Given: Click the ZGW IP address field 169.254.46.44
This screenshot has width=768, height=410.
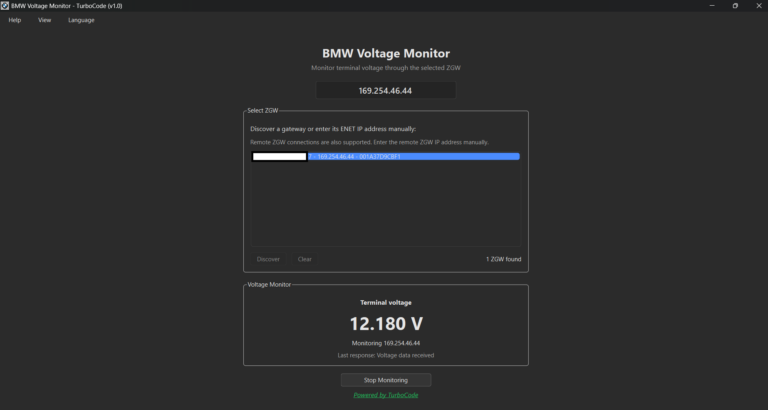Looking at the screenshot, I should coord(385,91).
